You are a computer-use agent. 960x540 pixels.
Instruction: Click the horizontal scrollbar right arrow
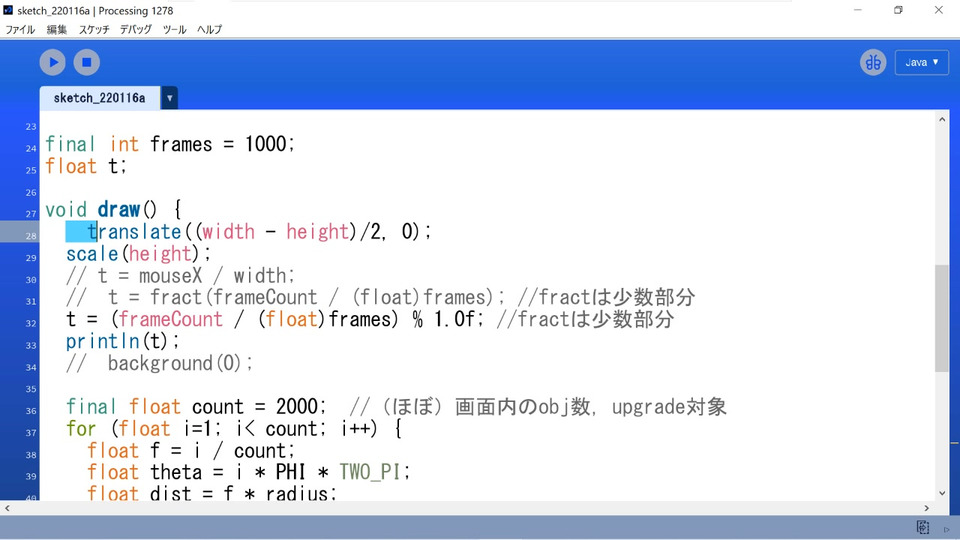926,508
